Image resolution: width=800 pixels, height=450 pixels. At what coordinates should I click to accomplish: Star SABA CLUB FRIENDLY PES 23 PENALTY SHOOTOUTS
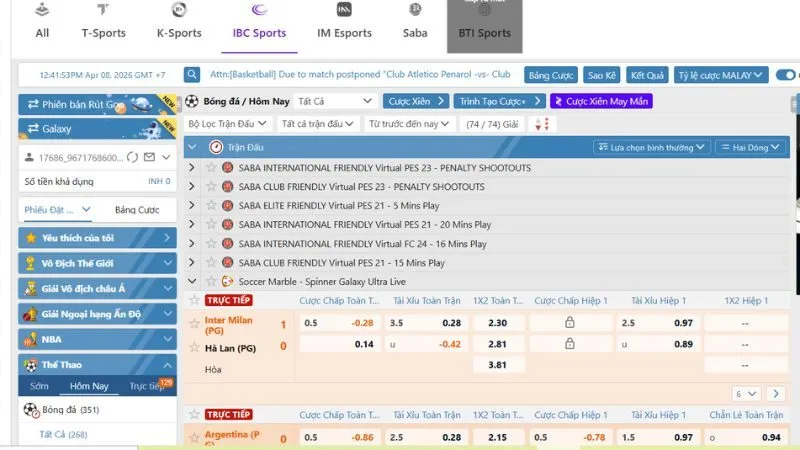[x=211, y=186]
